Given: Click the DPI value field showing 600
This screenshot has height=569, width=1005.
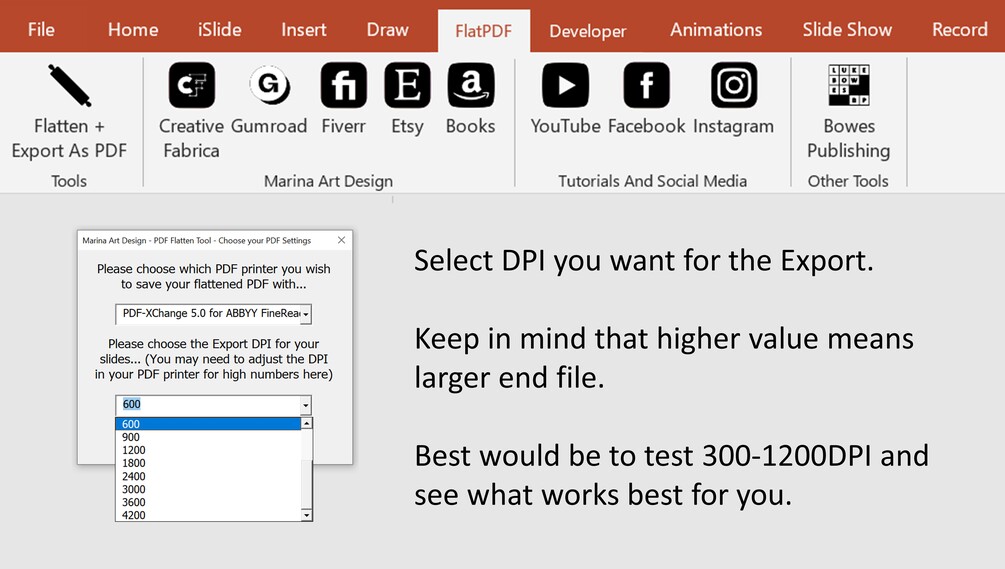Looking at the screenshot, I should click(208, 404).
